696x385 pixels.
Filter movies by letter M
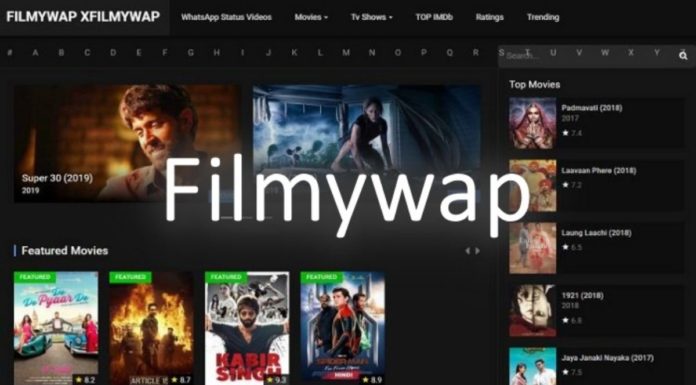[346, 52]
